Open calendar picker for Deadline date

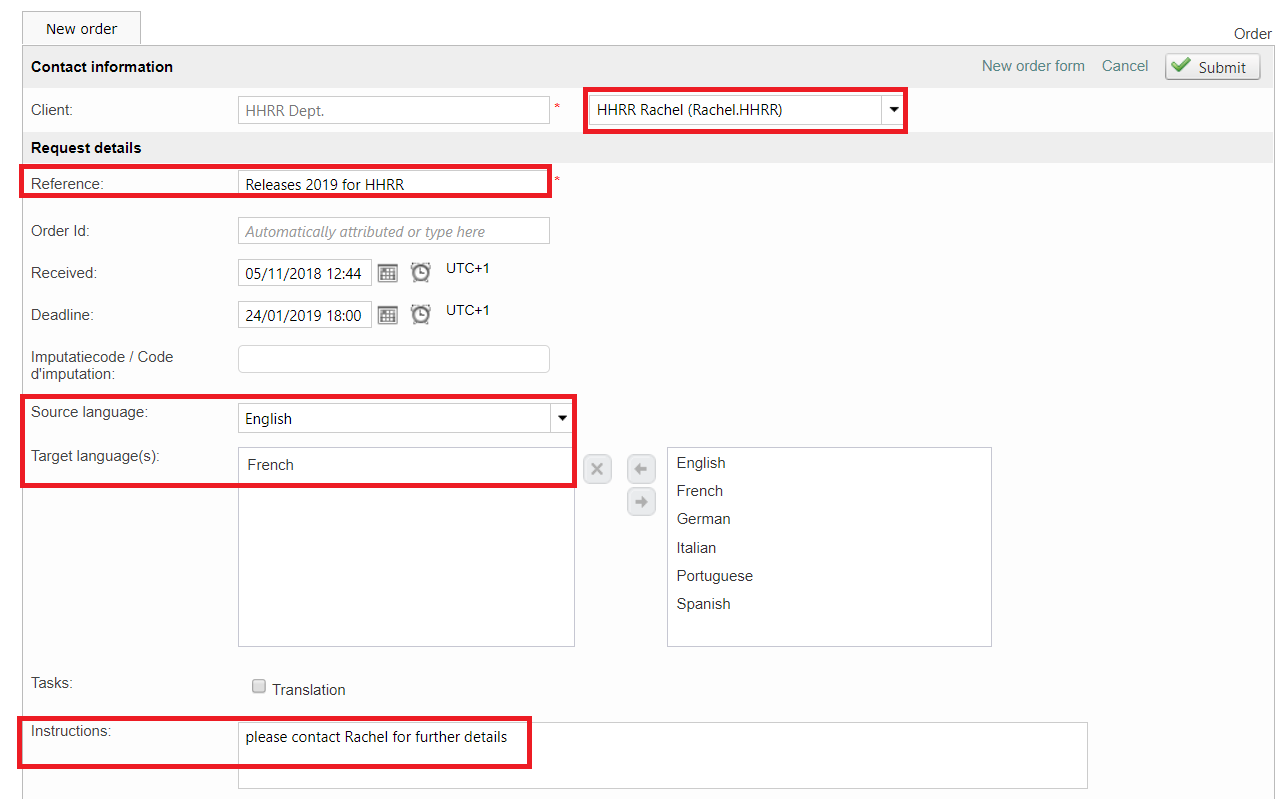(388, 315)
